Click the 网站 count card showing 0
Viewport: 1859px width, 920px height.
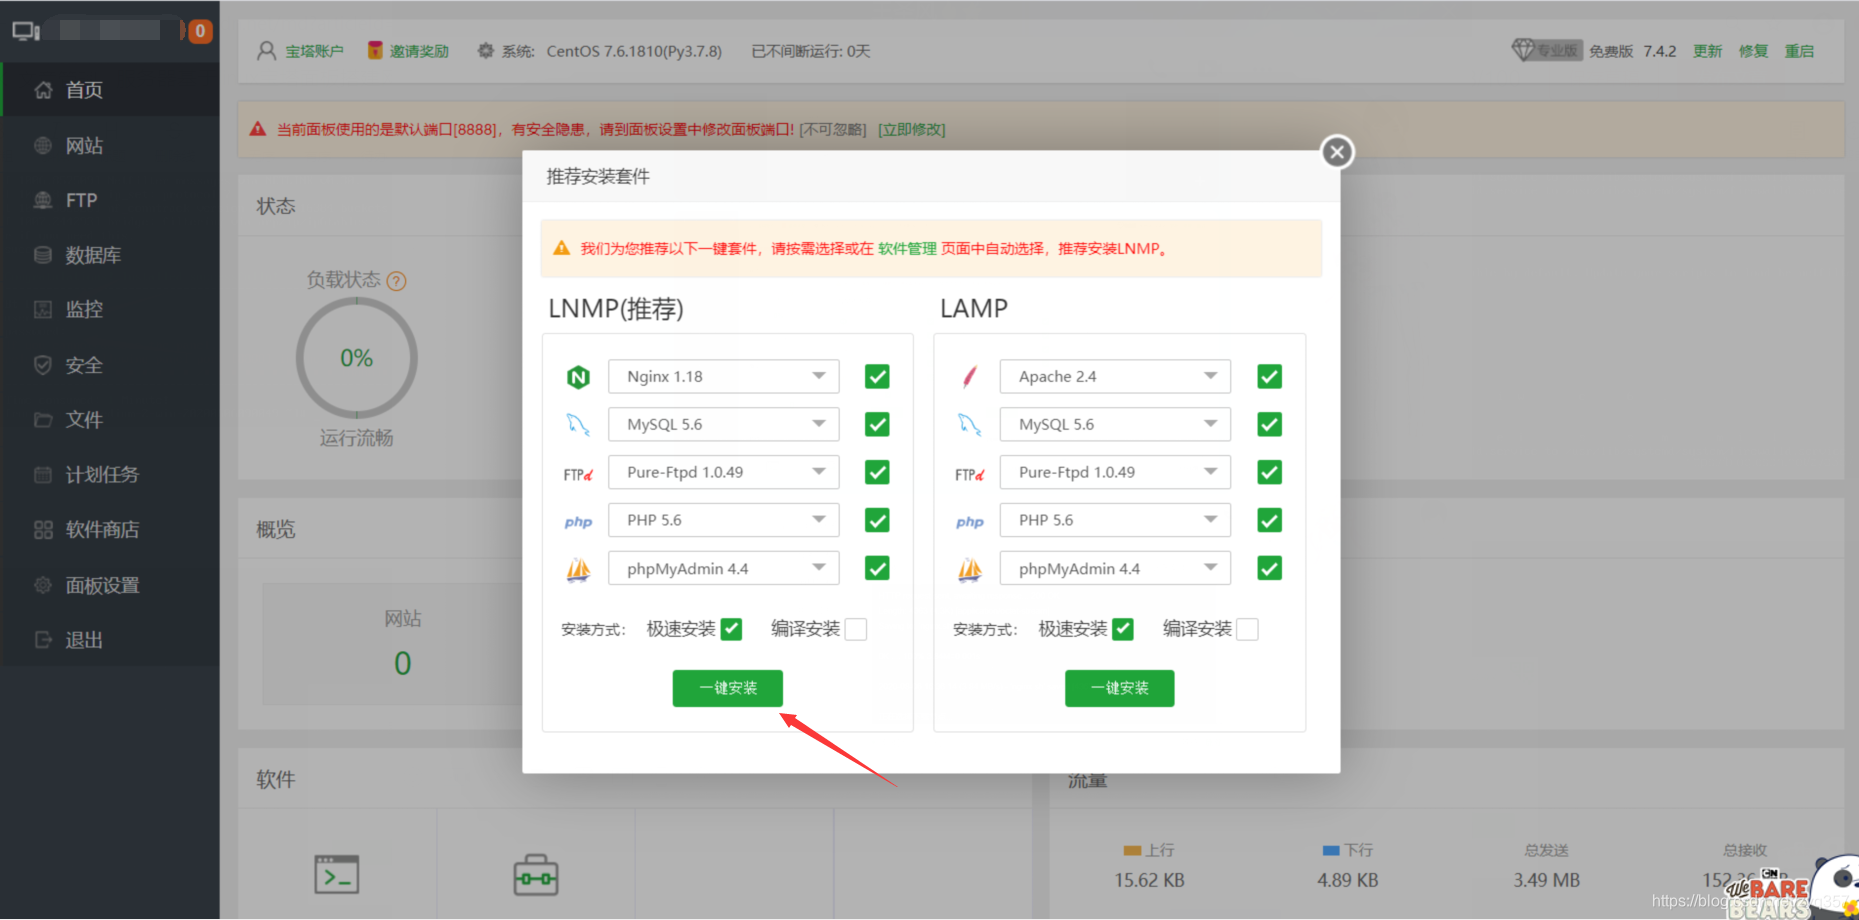(x=402, y=645)
